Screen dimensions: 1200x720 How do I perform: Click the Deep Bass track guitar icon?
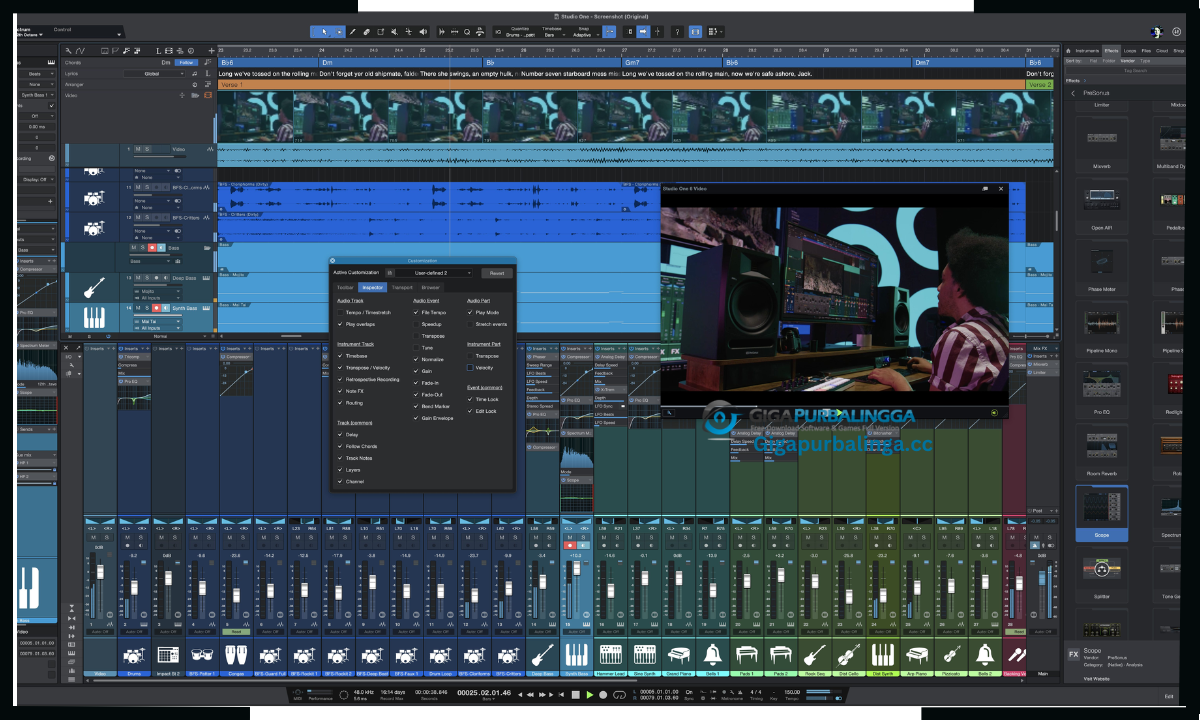93,287
